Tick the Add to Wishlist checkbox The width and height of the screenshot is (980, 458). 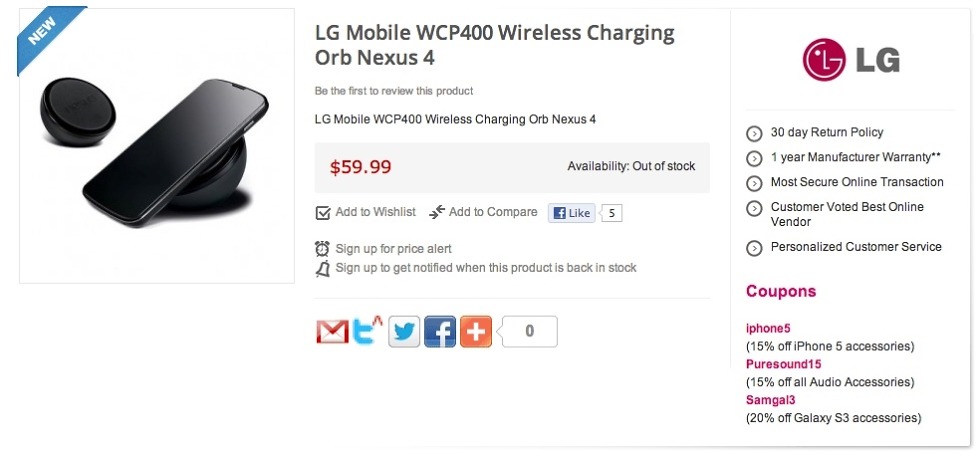point(323,213)
